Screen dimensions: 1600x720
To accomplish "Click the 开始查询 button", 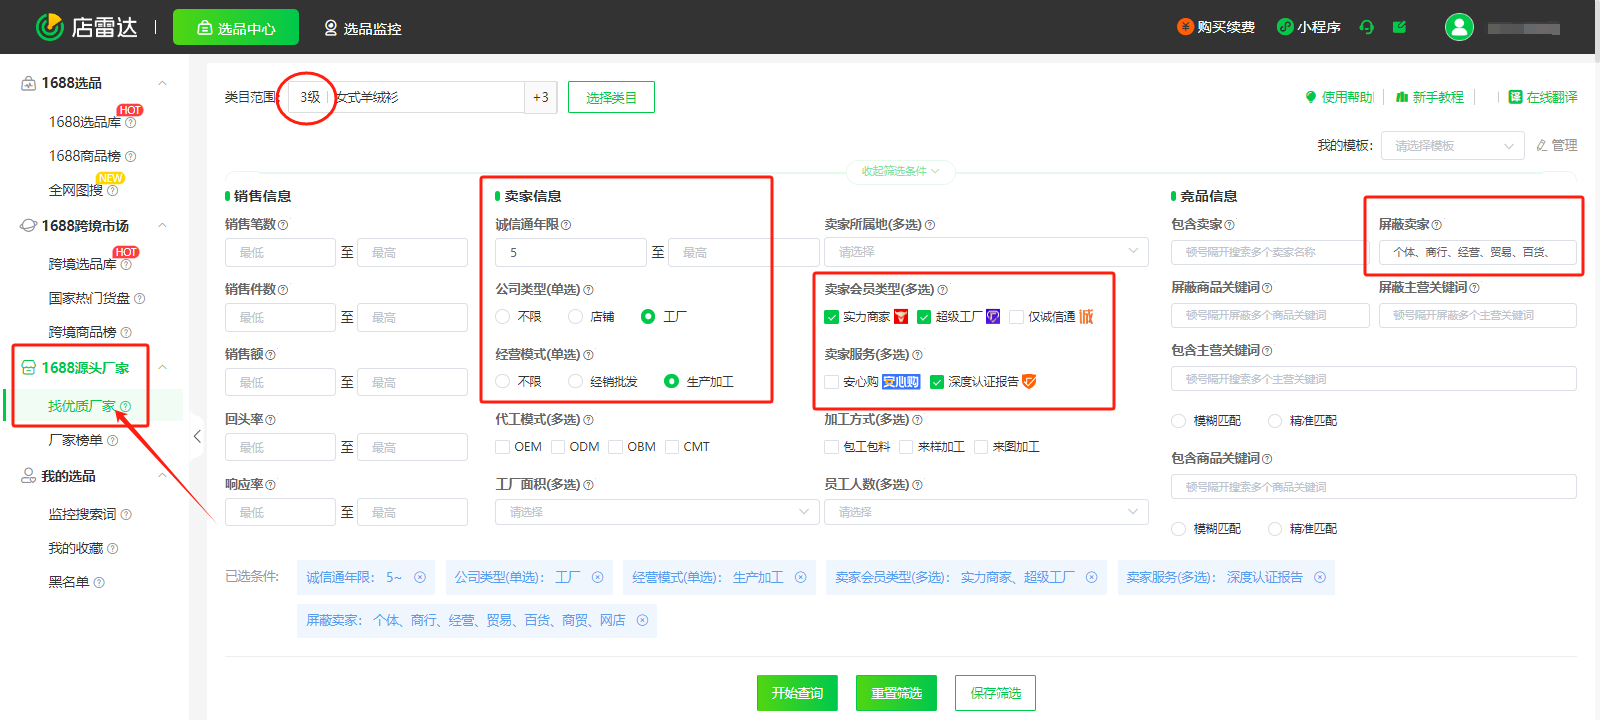I will (797, 693).
